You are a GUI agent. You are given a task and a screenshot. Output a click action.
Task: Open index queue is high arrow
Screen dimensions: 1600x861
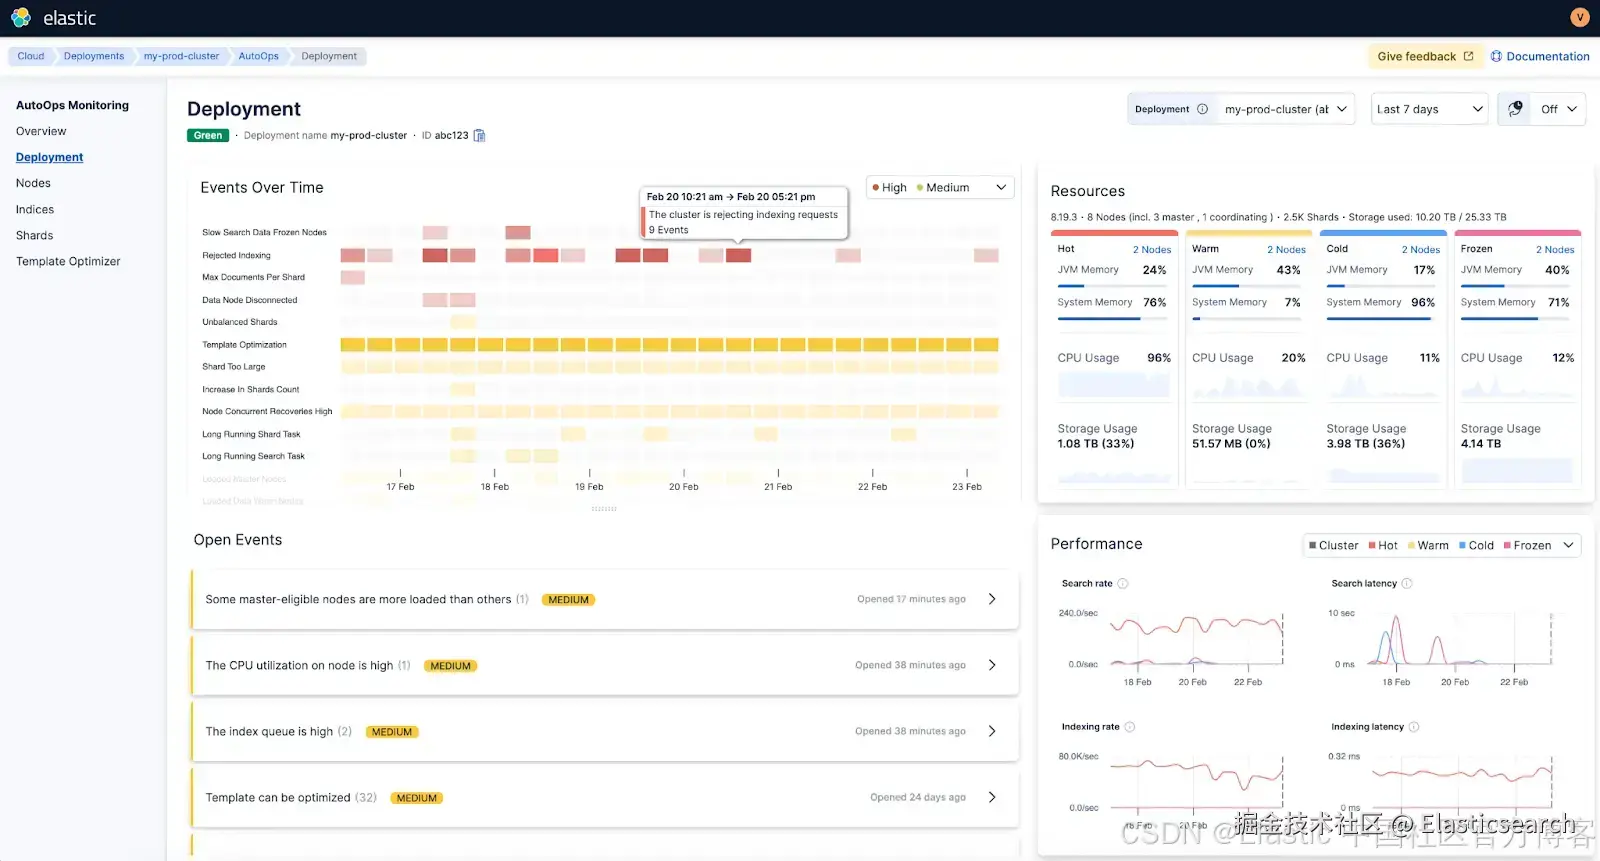pyautogui.click(x=992, y=731)
